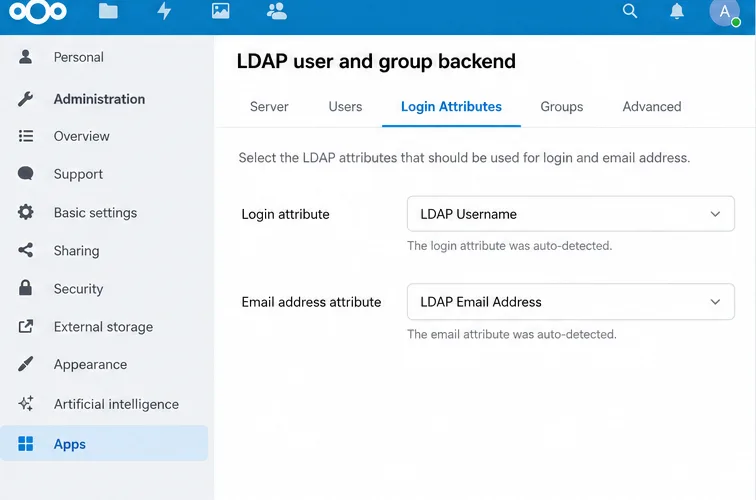Click the 'Login attribute' label
Image resolution: width=756 pixels, height=500 pixels.
(285, 214)
